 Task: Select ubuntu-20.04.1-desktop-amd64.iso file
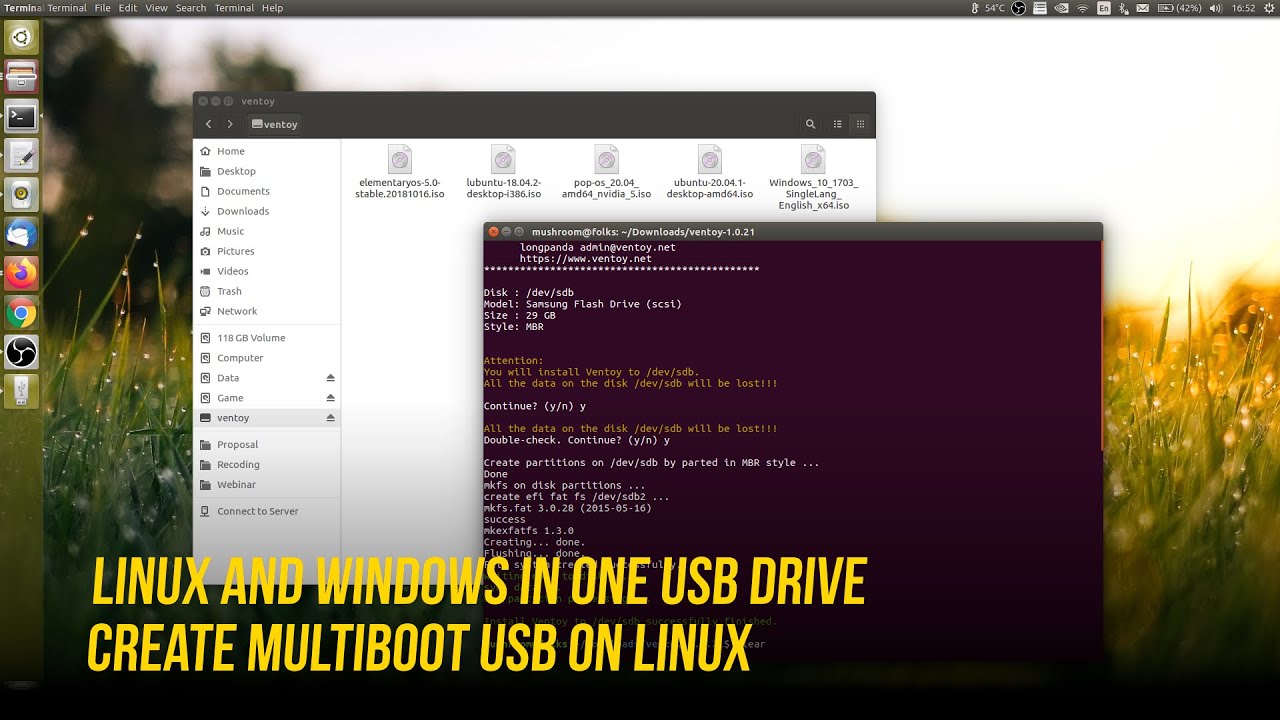pyautogui.click(x=710, y=172)
